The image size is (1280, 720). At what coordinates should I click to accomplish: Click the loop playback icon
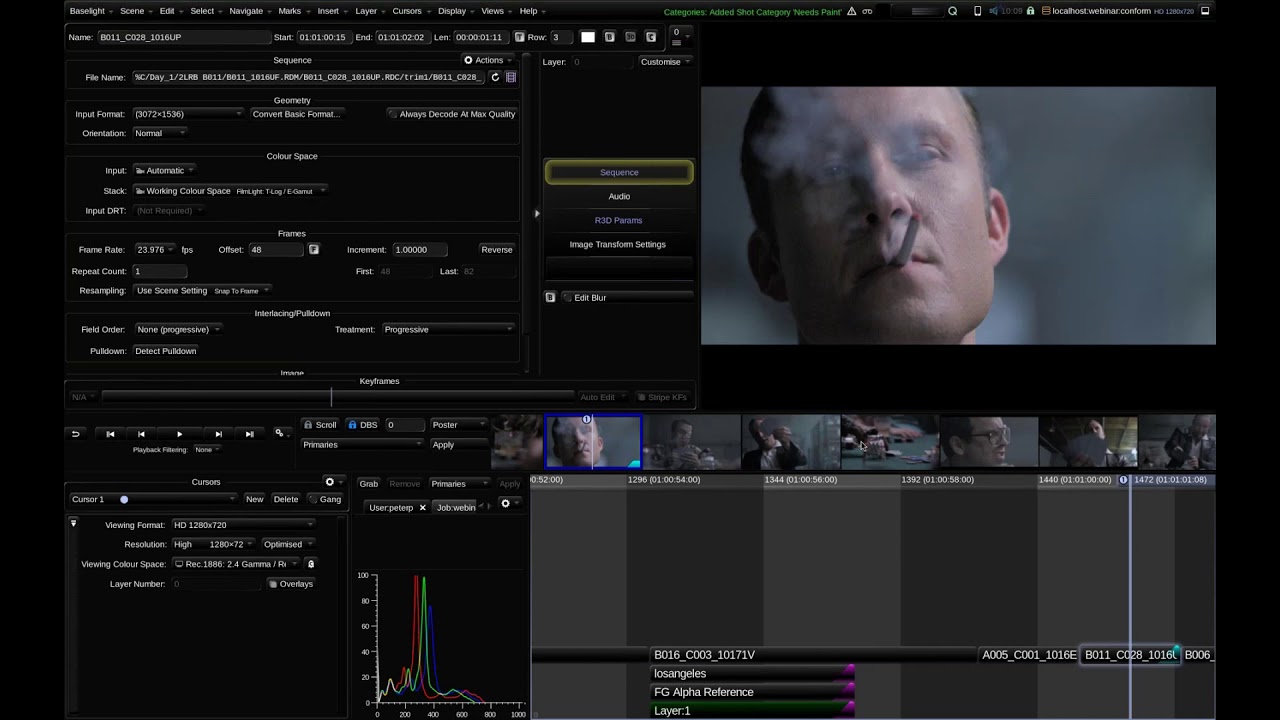pyautogui.click(x=75, y=434)
